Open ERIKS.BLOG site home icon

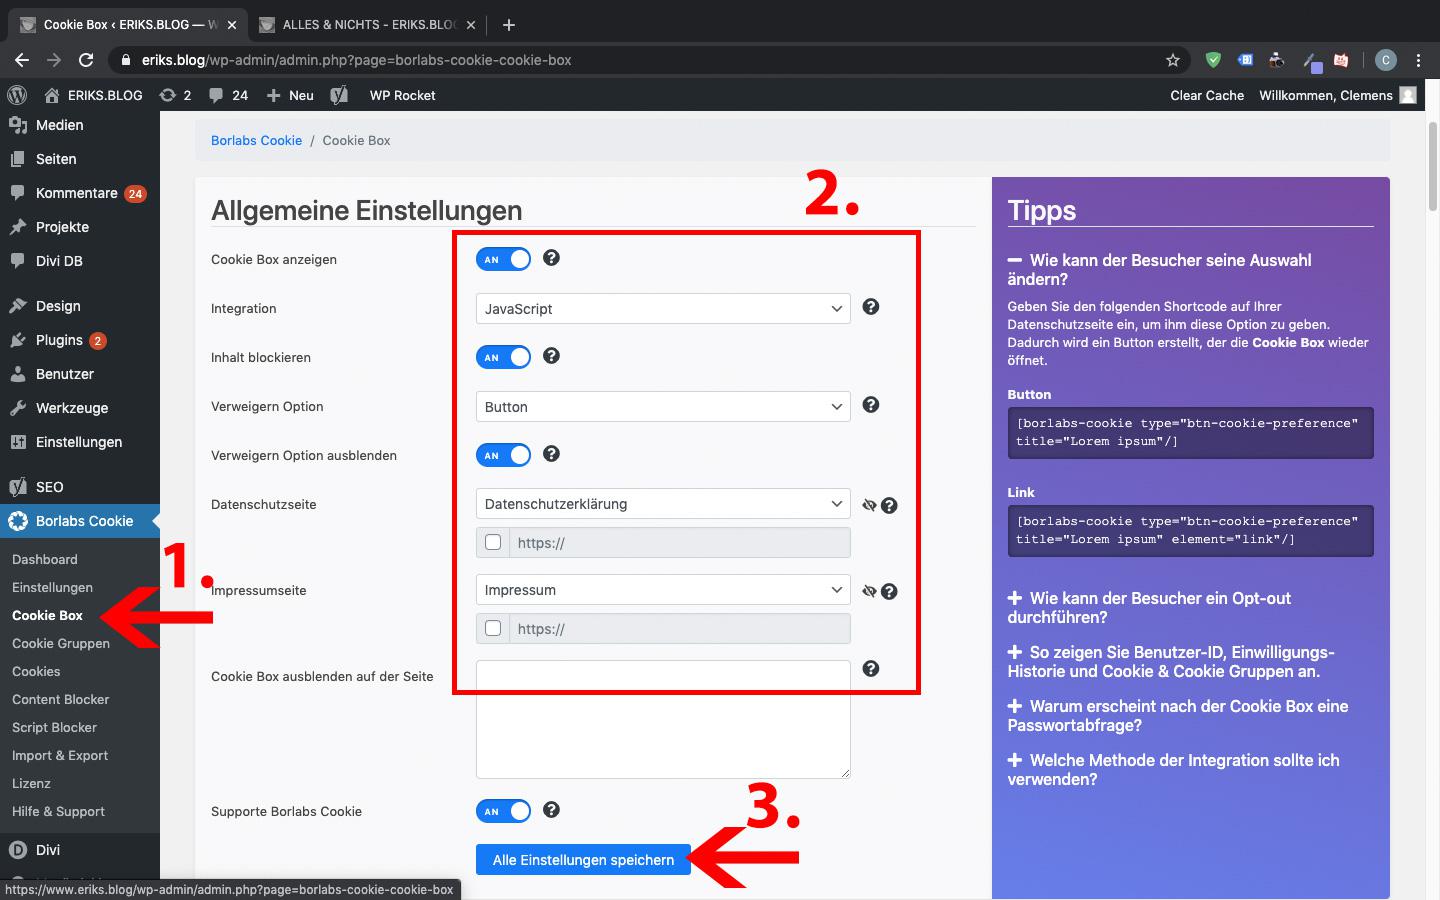tap(52, 95)
